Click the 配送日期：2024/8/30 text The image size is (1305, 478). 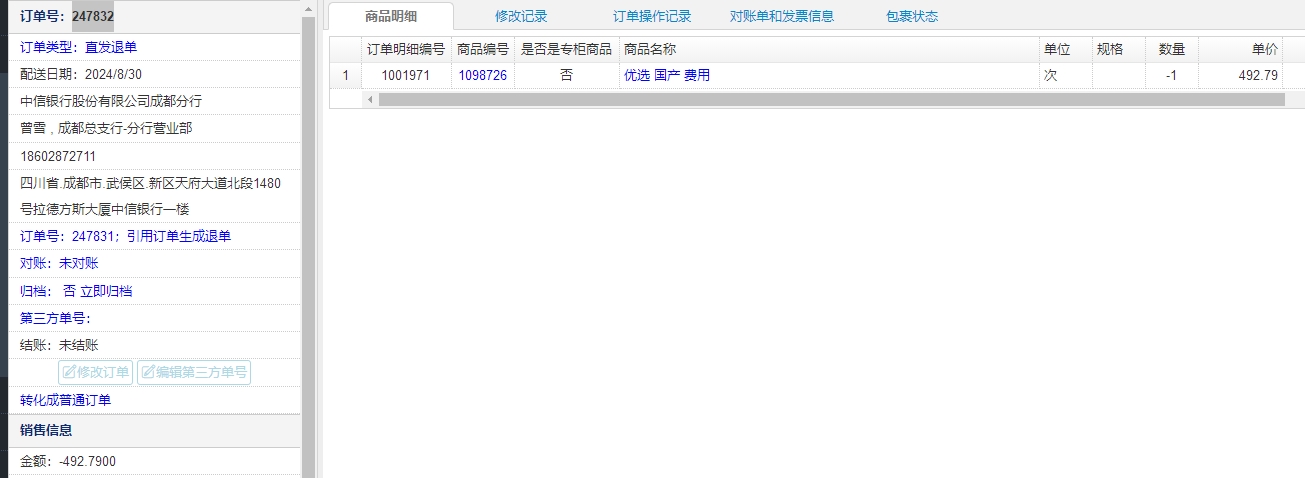pos(81,74)
